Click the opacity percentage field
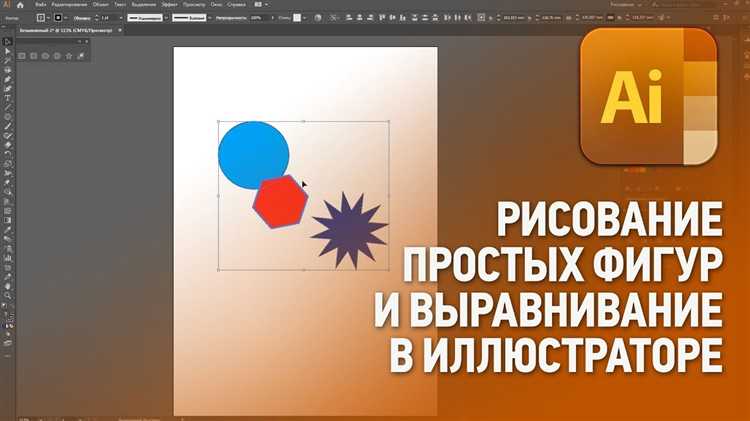Viewport: 750px width, 421px height. point(259,18)
